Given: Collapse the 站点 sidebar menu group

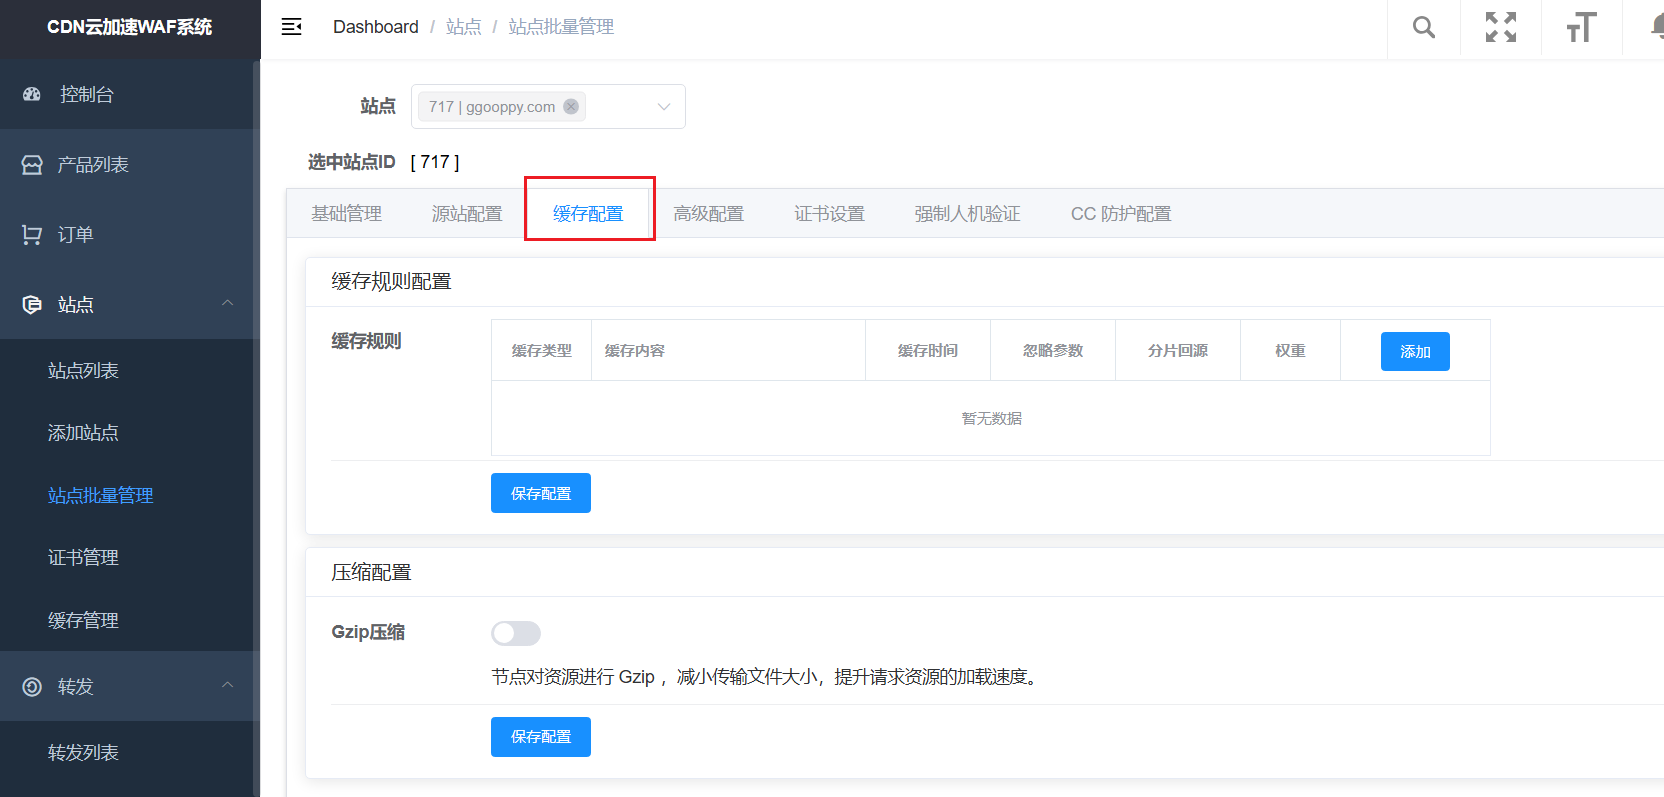Looking at the screenshot, I should 227,303.
